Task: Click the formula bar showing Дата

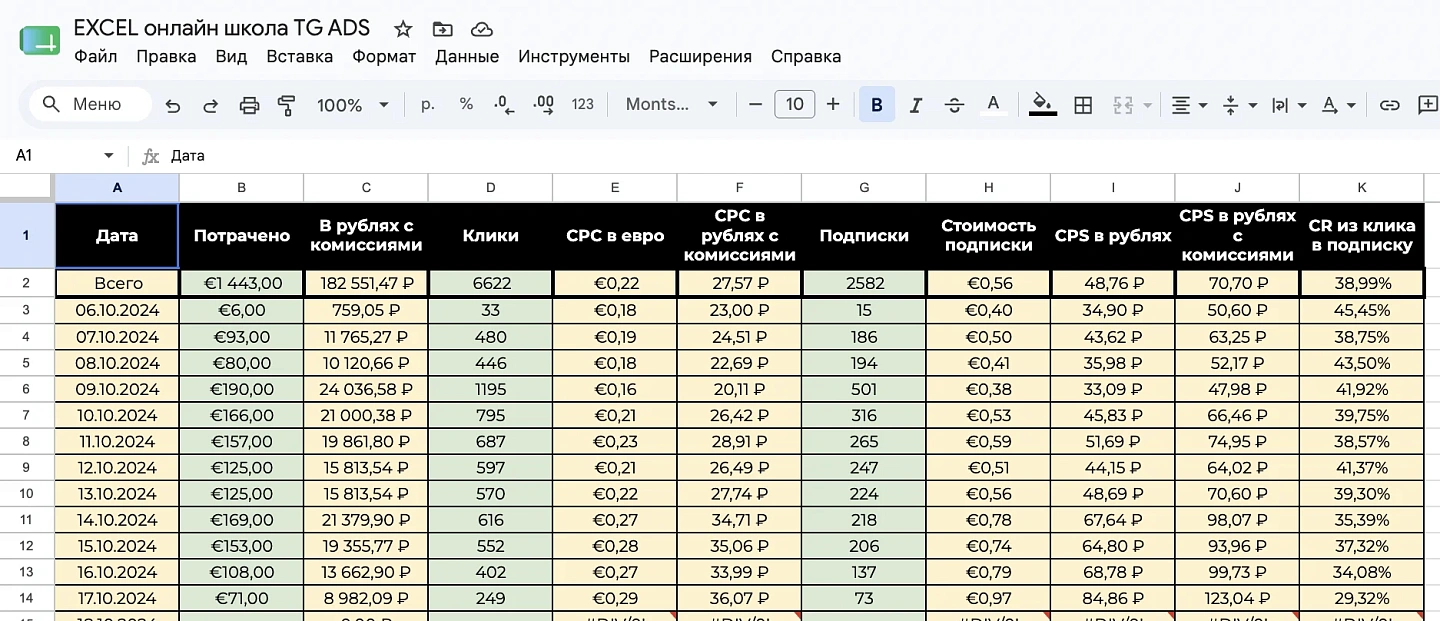Action: coord(800,156)
